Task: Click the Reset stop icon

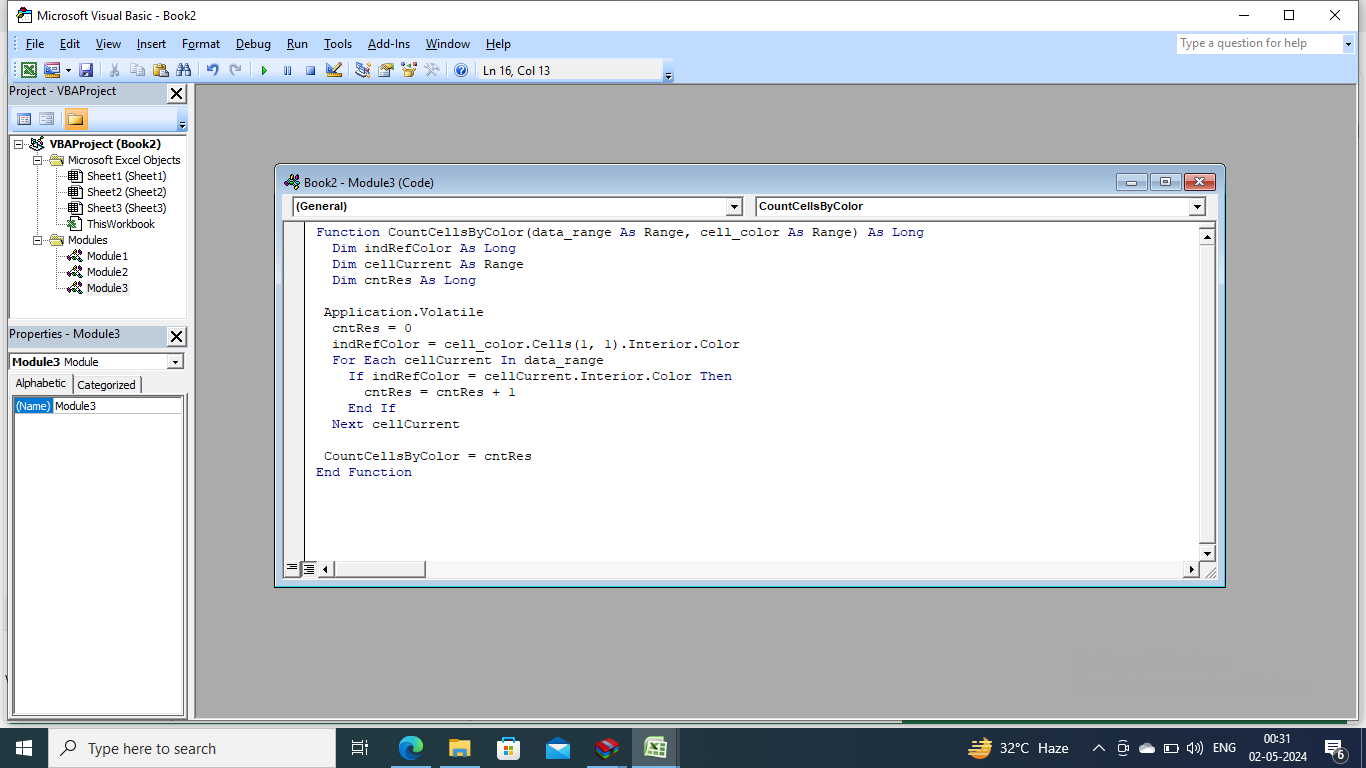Action: 310,70
